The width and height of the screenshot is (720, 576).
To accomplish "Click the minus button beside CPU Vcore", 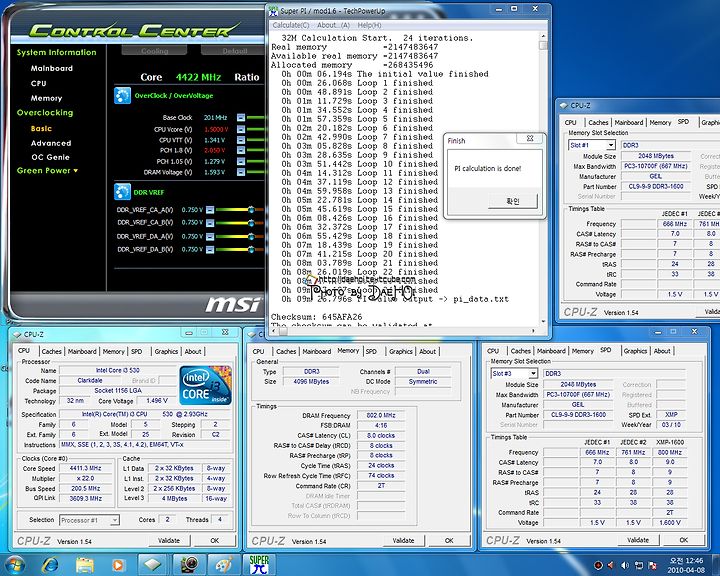I will [241, 130].
